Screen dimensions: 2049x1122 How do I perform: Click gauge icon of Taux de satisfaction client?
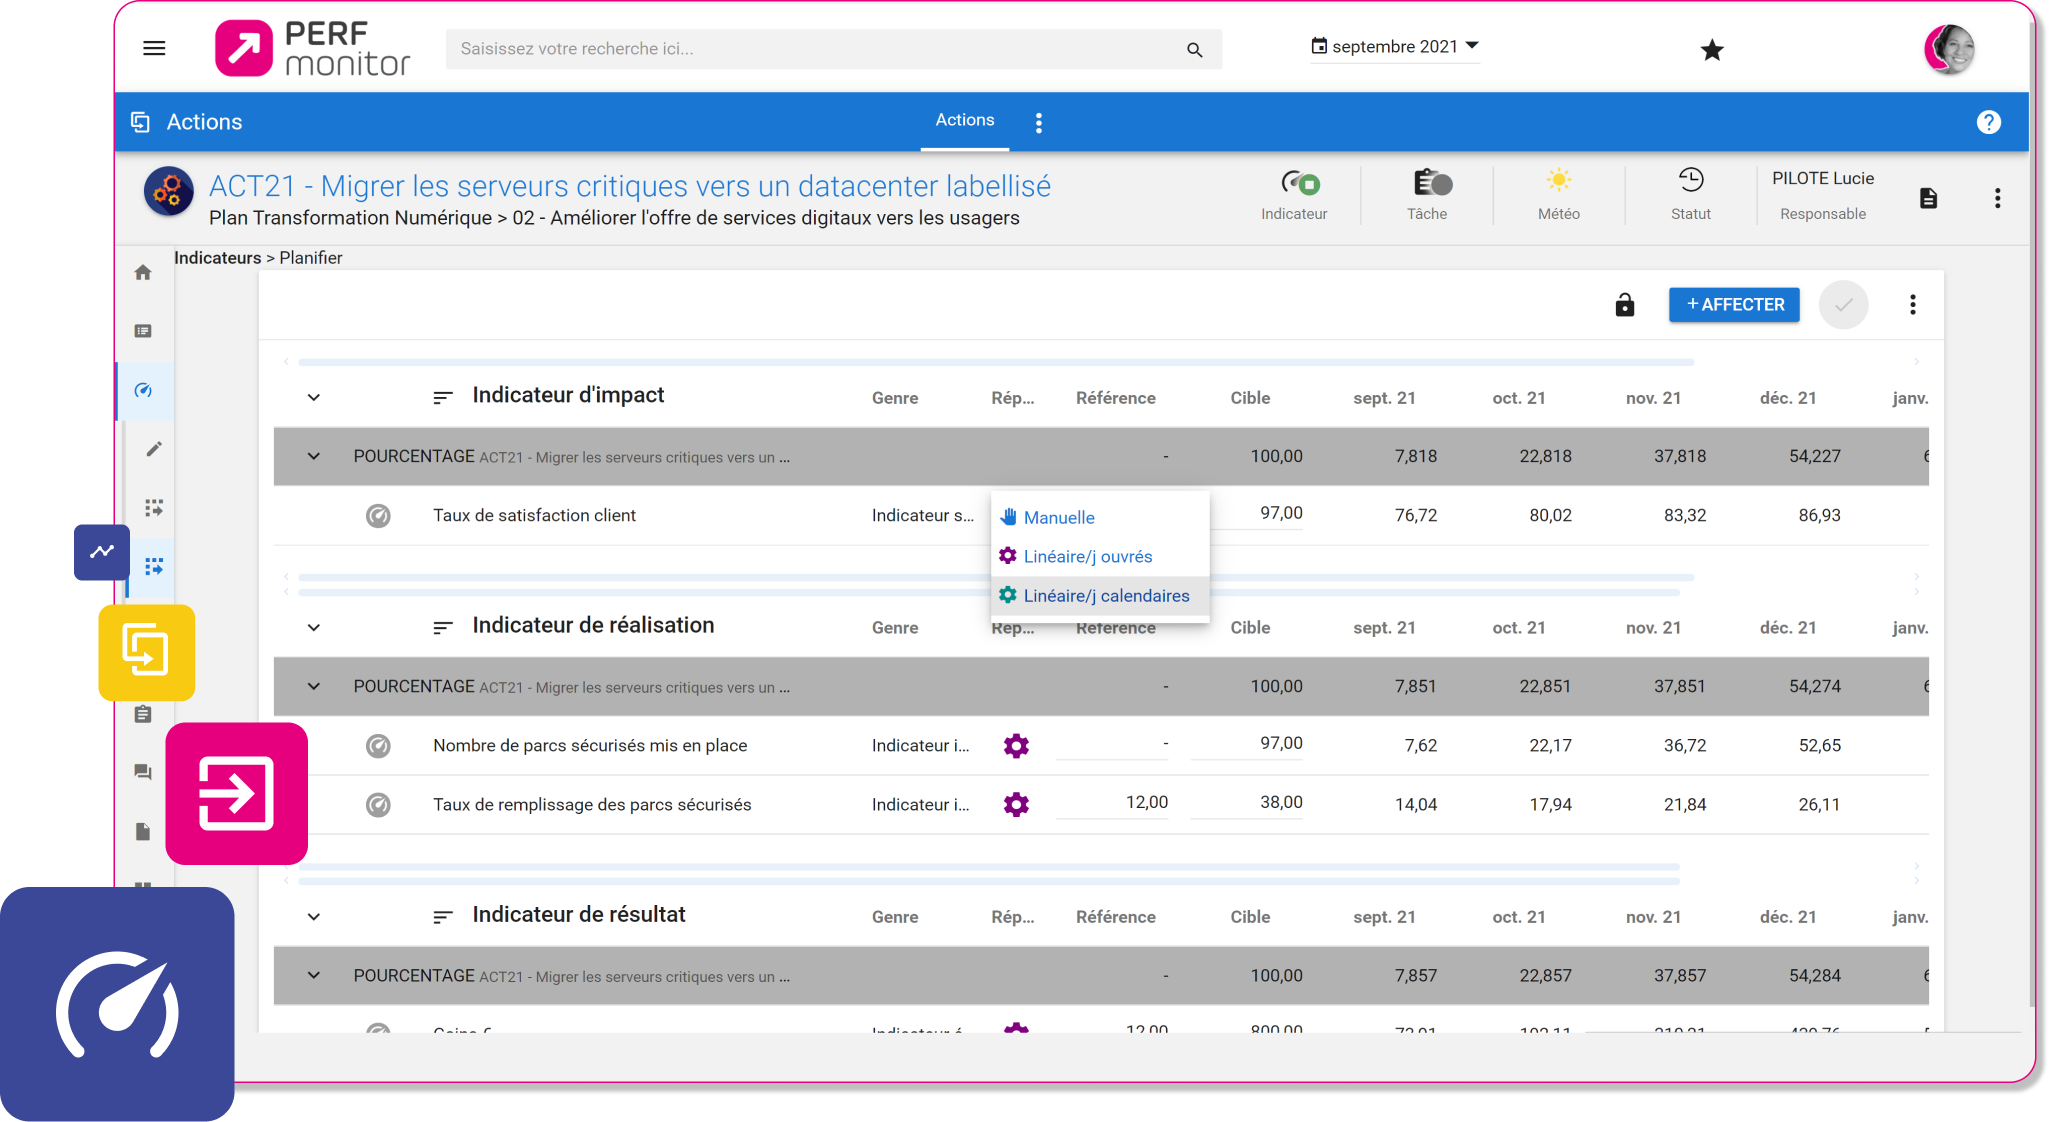tap(378, 516)
